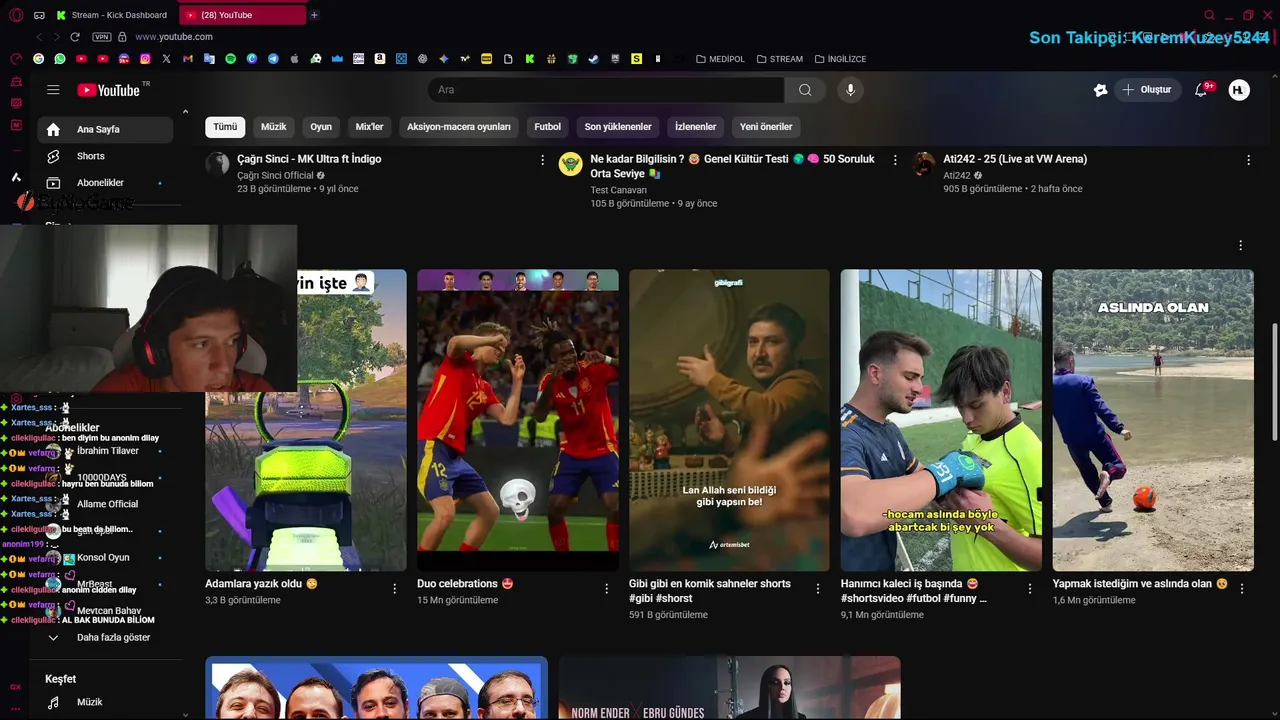1280x720 pixels.
Task: Click the search magnifier button
Action: (x=805, y=90)
